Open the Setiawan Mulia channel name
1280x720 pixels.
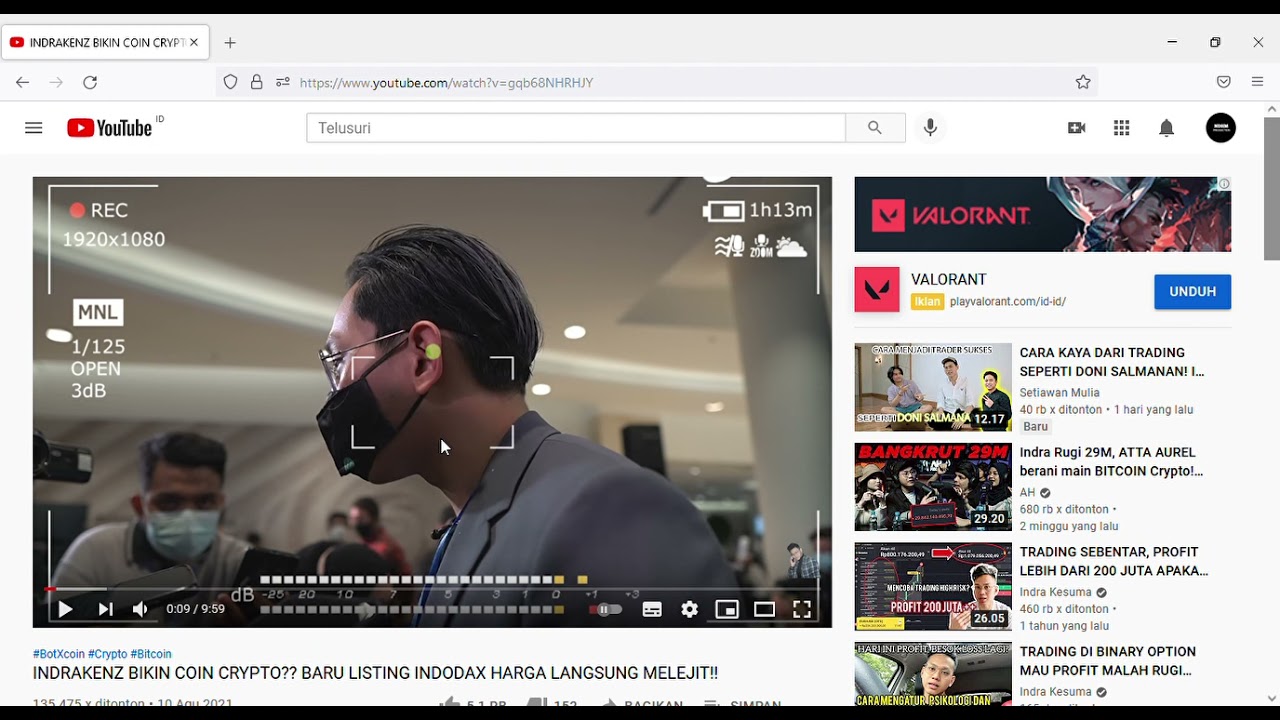point(1060,393)
